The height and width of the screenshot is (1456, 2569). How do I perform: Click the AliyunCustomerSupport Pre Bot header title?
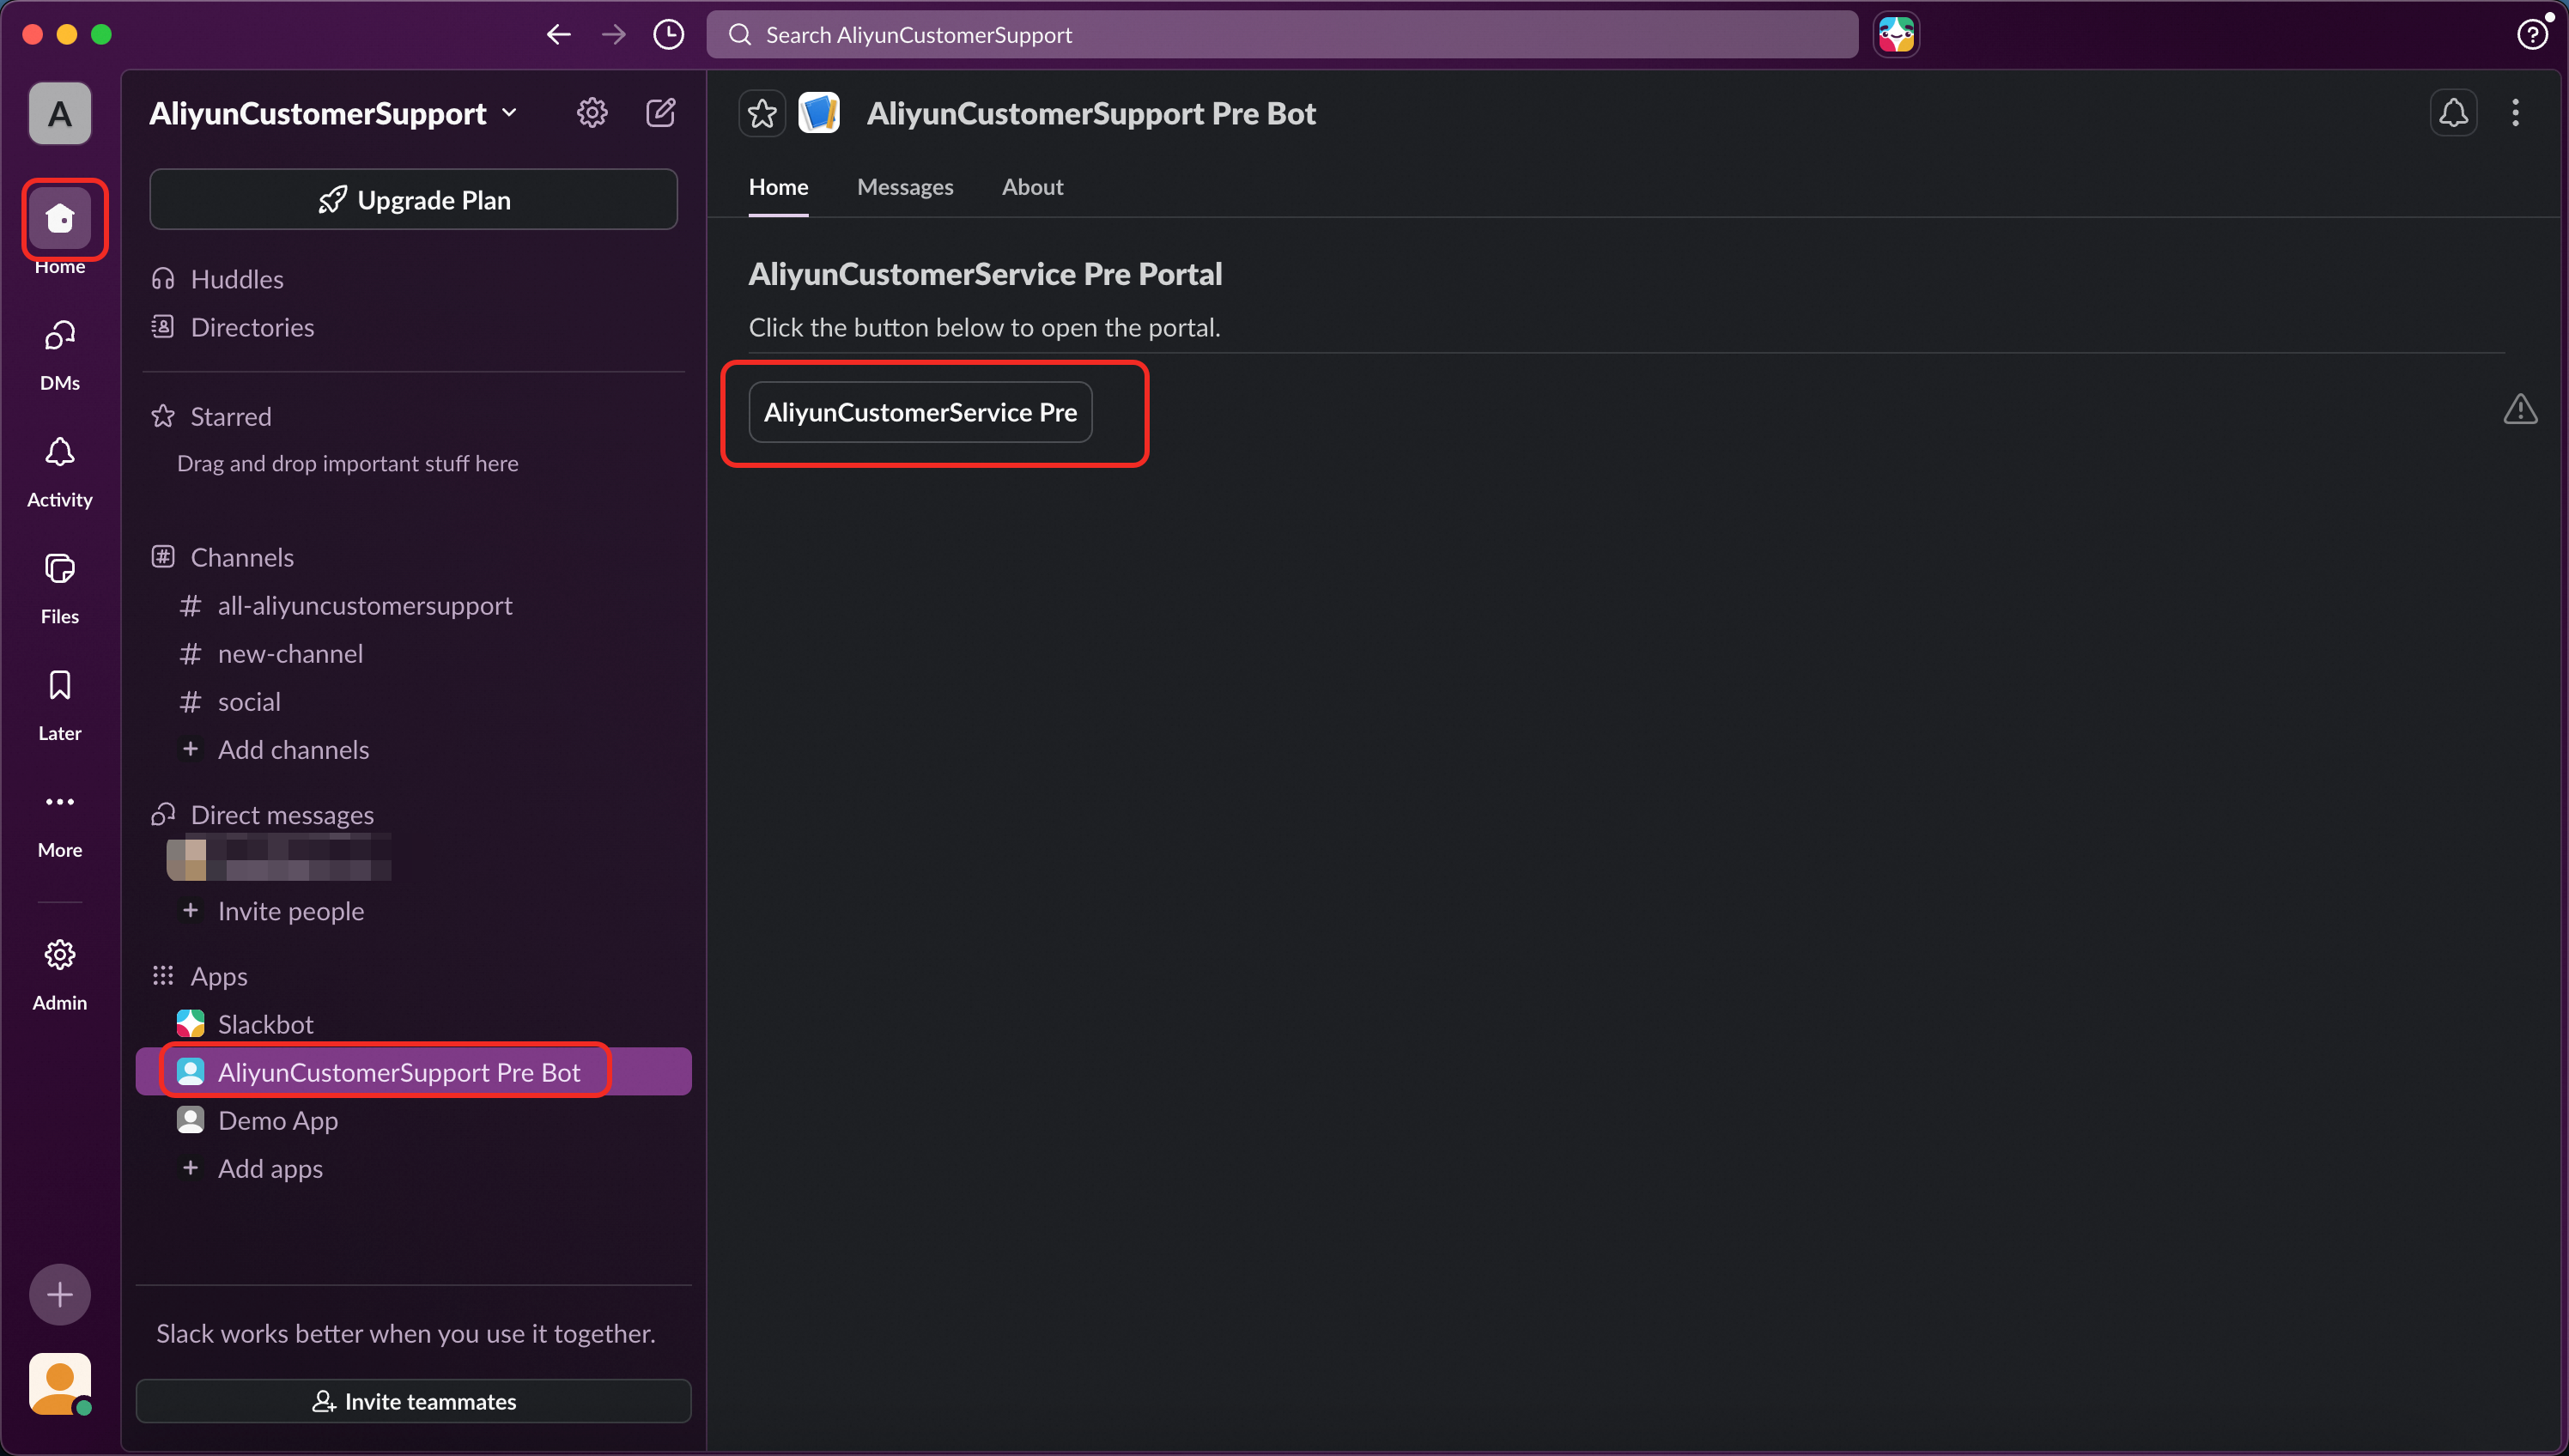pyautogui.click(x=1091, y=113)
